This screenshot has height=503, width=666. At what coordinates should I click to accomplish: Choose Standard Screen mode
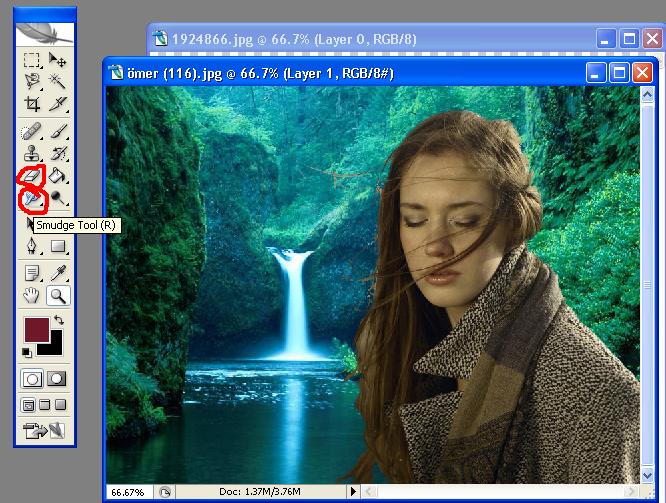28,405
